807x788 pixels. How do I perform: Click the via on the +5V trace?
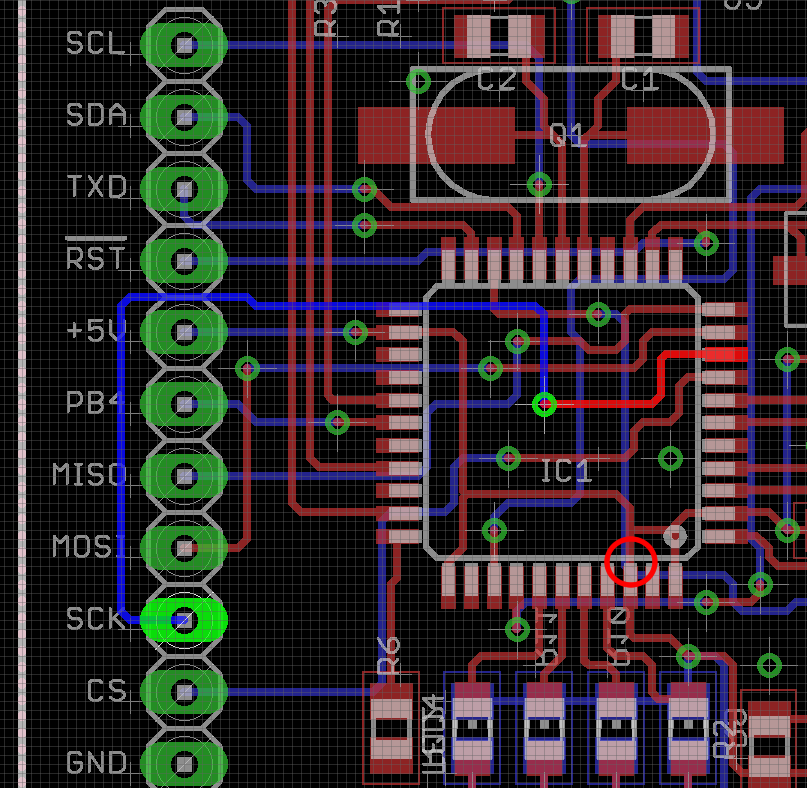pyautogui.click(x=355, y=332)
